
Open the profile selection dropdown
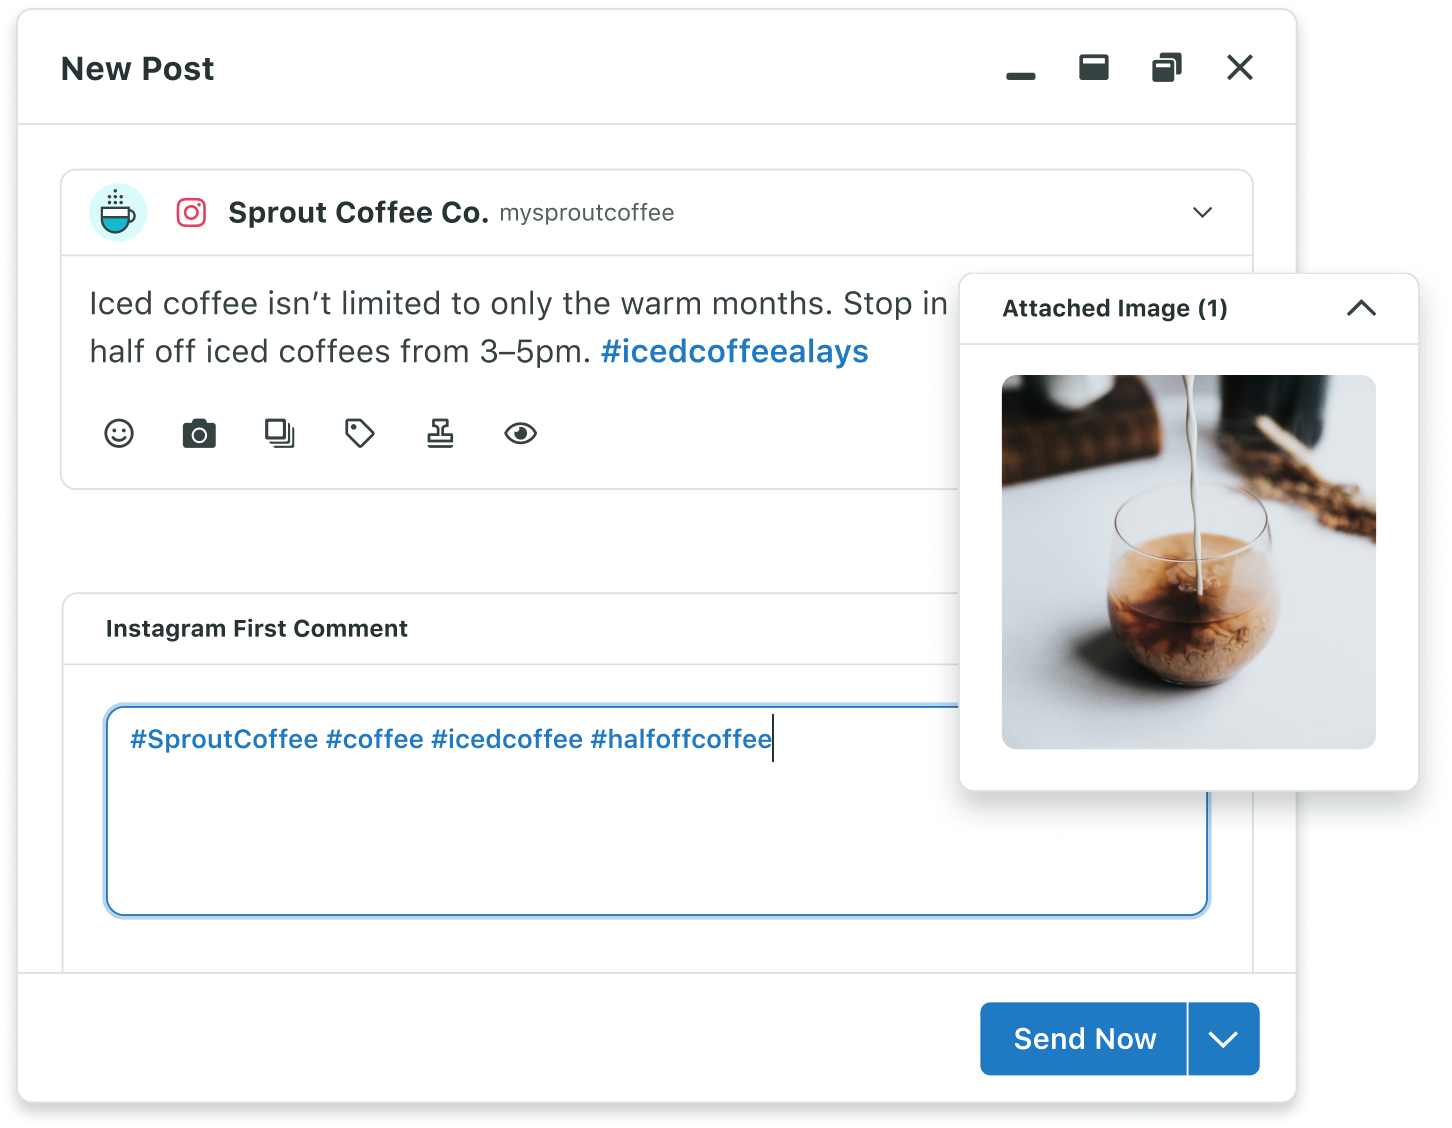click(x=1202, y=212)
